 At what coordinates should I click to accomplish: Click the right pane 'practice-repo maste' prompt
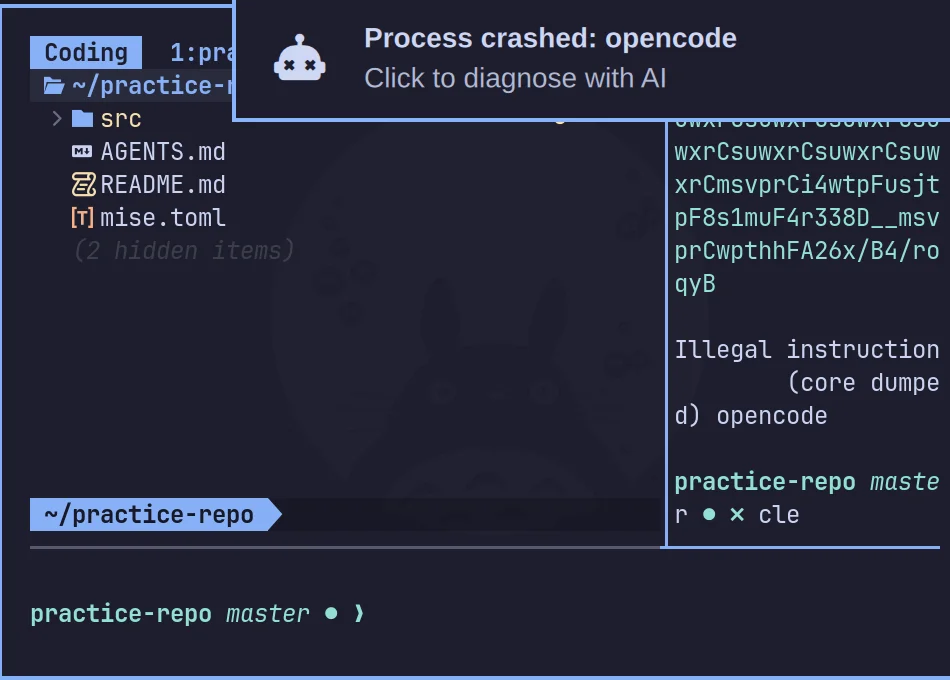807,482
